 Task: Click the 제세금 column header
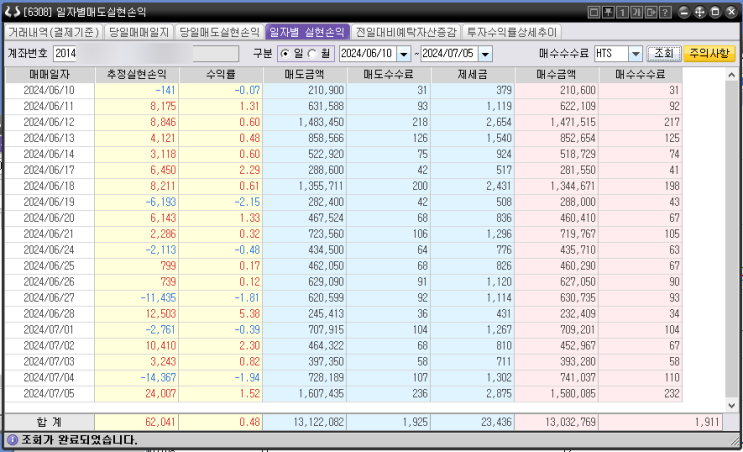tap(472, 74)
